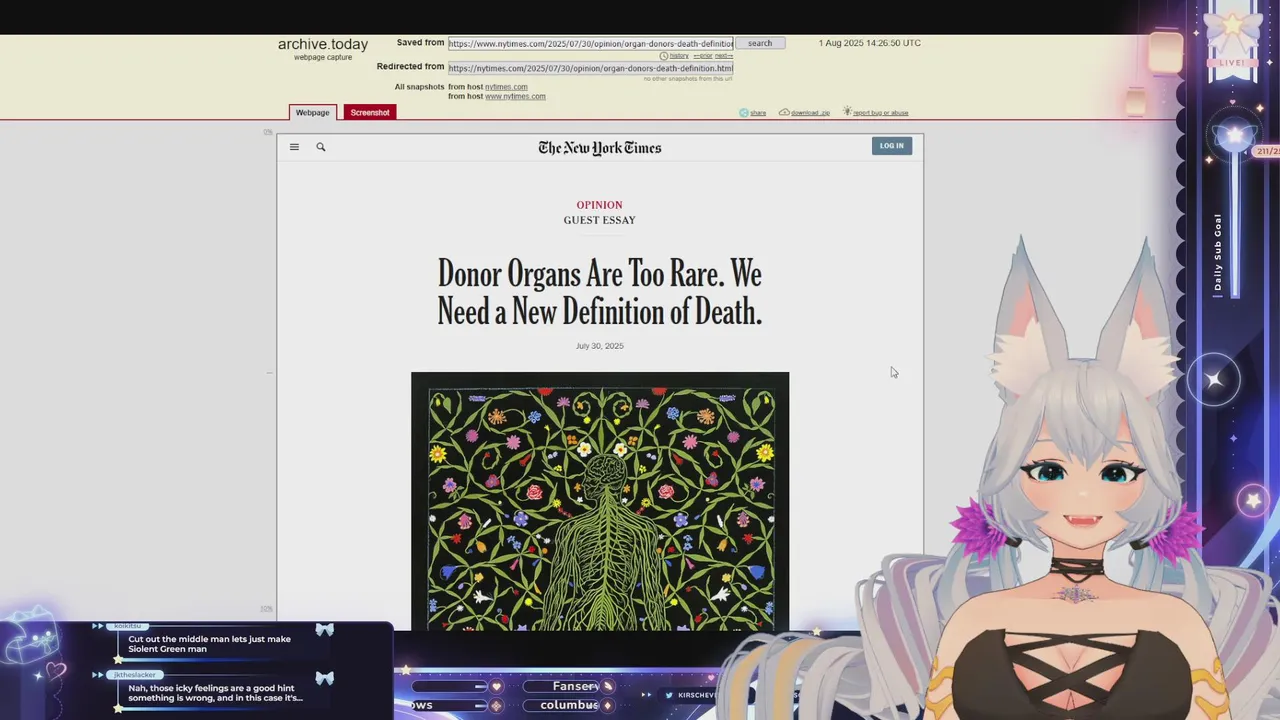This screenshot has height=720, width=1280.
Task: Open the NYT hamburger menu
Action: [294, 147]
